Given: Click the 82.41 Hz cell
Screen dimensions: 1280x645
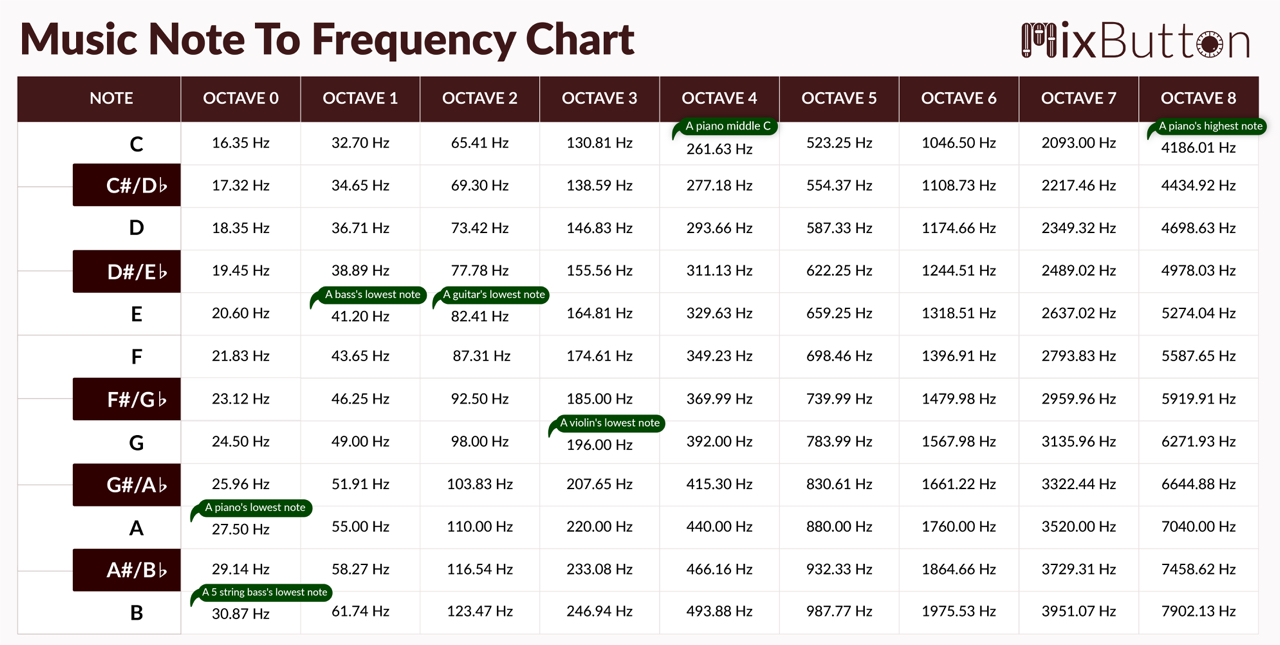Looking at the screenshot, I should click(x=480, y=316).
